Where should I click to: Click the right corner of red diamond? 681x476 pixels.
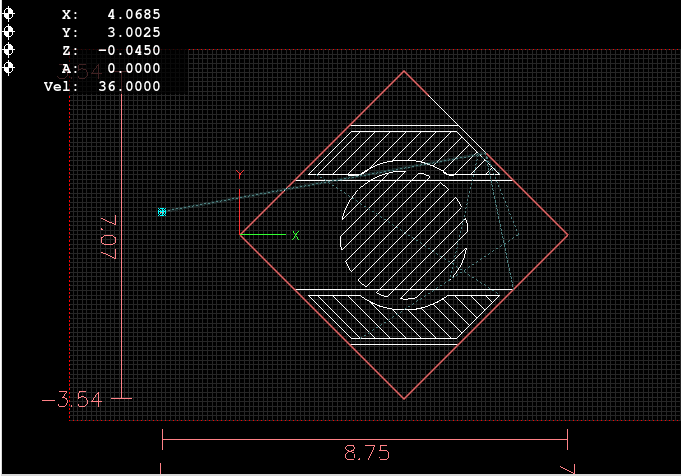pyautogui.click(x=568, y=236)
